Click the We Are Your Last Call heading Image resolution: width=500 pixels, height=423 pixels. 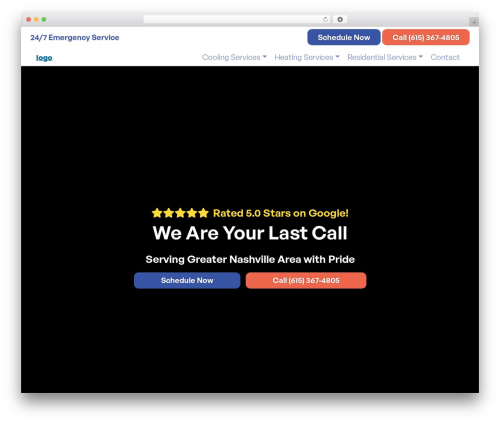coord(250,233)
